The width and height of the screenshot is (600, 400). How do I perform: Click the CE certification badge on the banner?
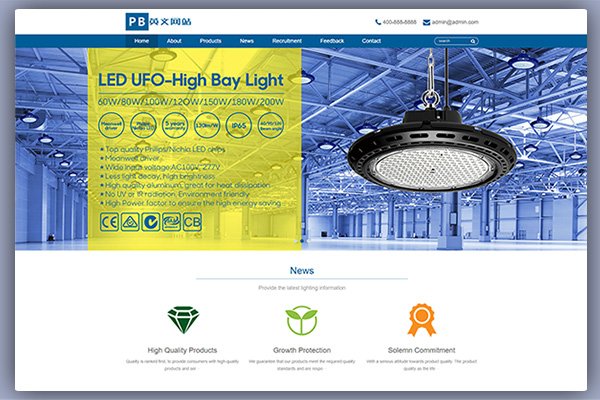click(109, 222)
